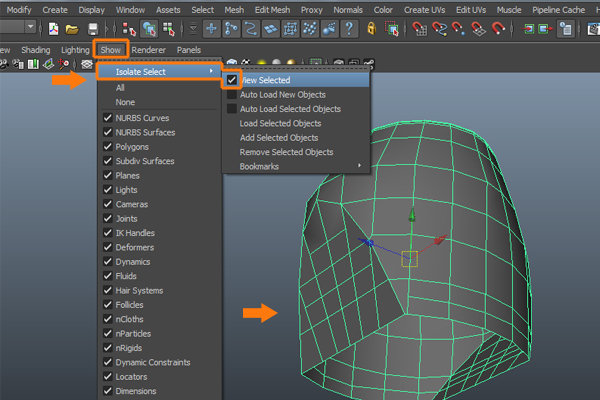Open the Renderer panel menu
Image resolution: width=600 pixels, height=400 pixels.
[149, 49]
